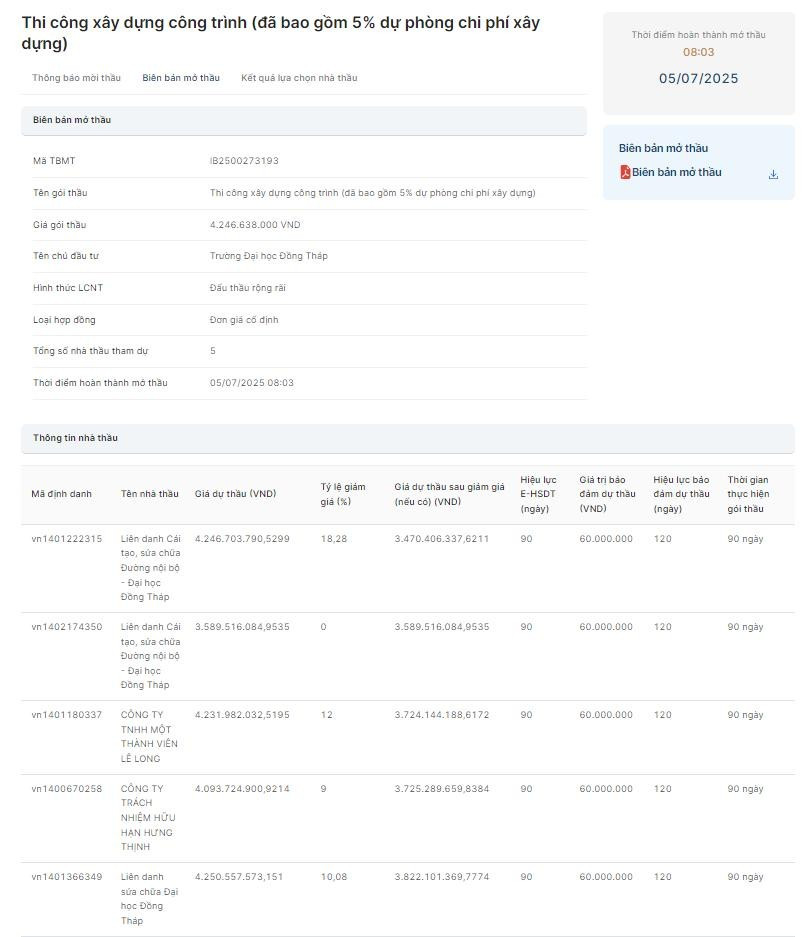
Task: Open the Kết quả lựa chọn nhà thầu tab
Action: [x=299, y=78]
